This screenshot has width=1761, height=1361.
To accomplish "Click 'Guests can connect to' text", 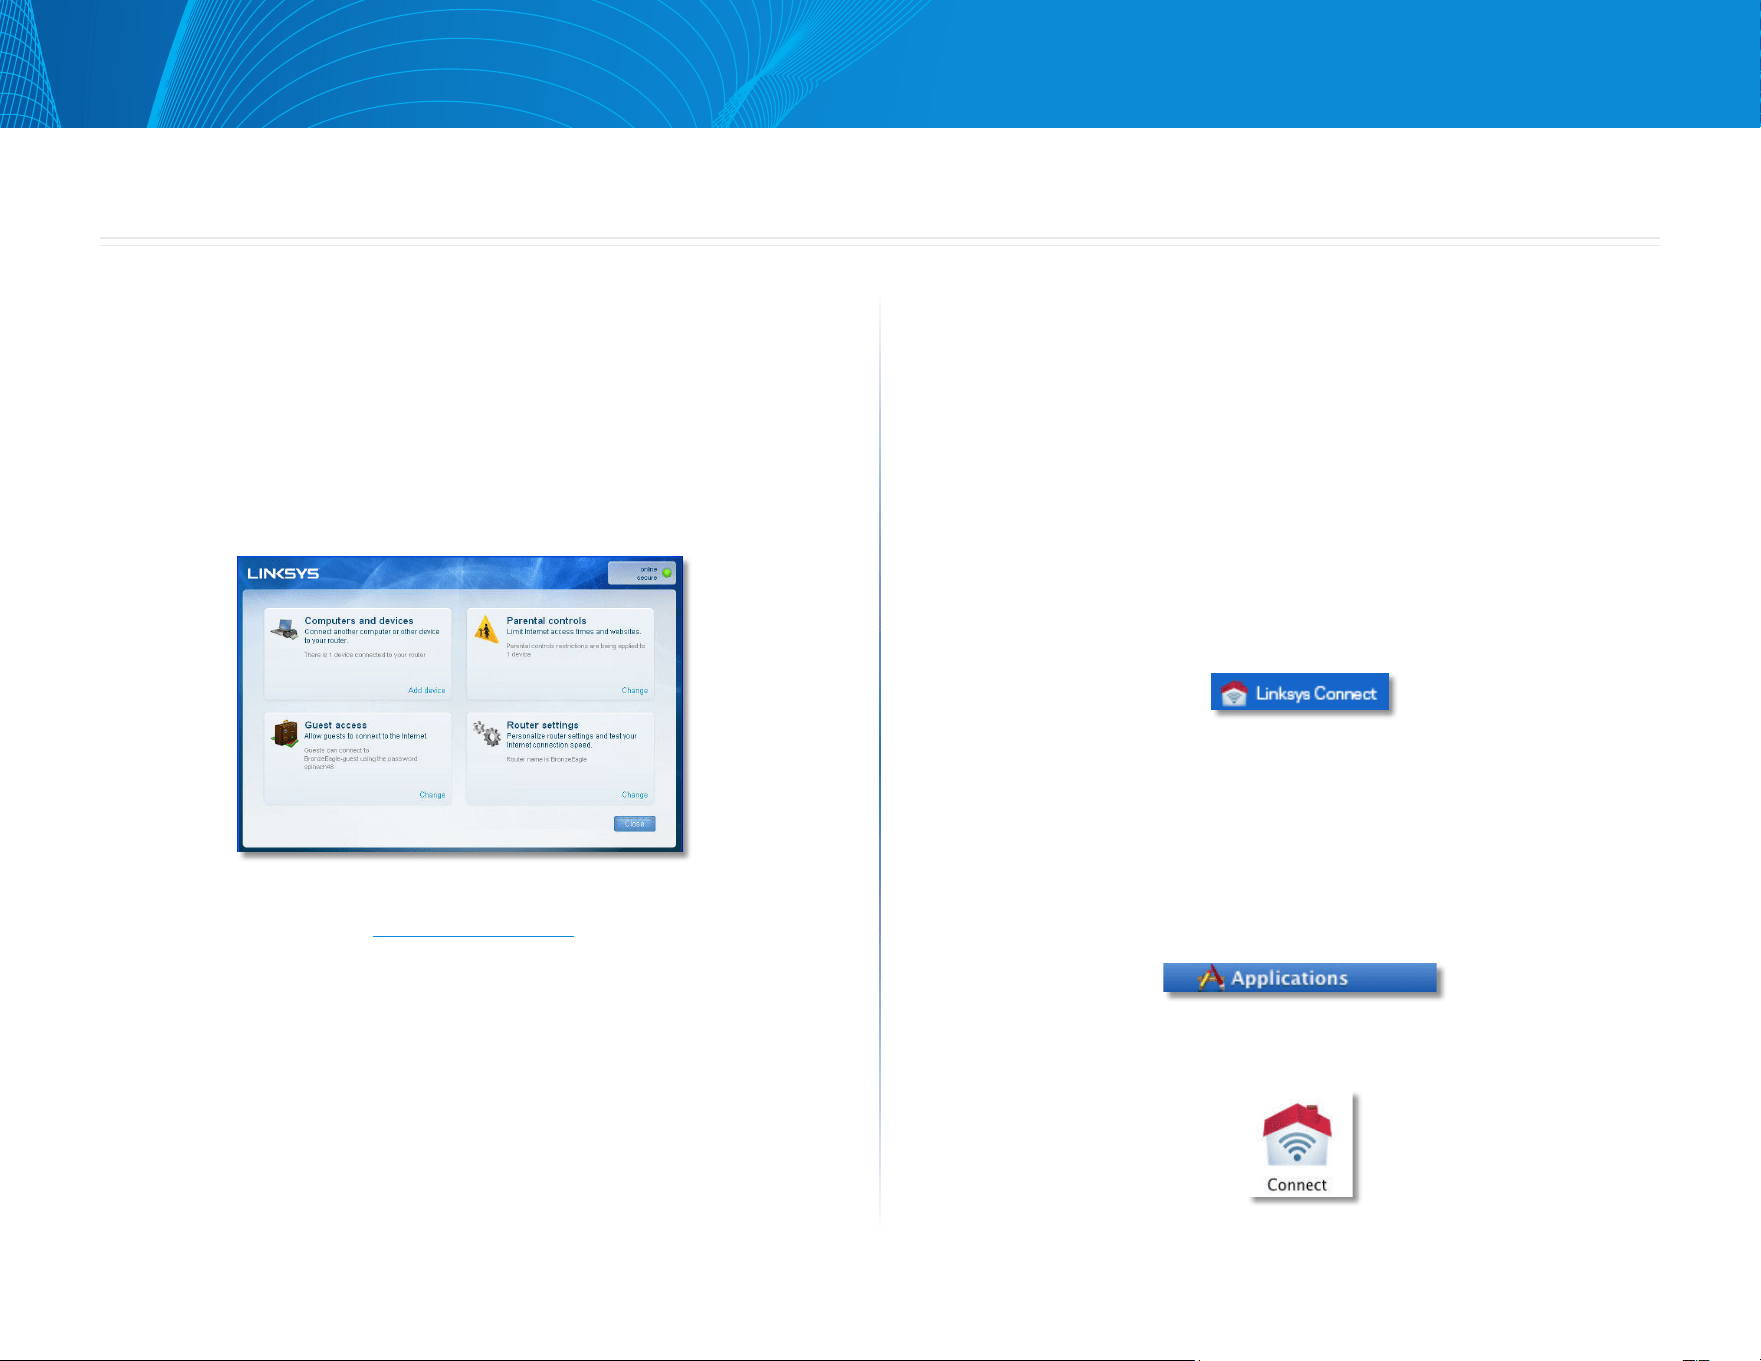I will coord(337,750).
